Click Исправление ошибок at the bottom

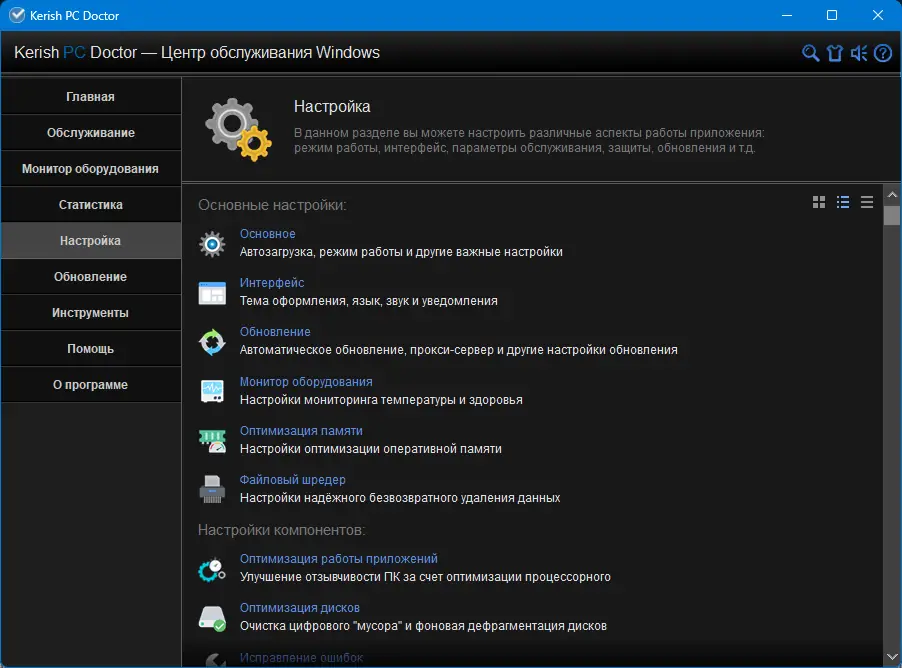[300, 658]
